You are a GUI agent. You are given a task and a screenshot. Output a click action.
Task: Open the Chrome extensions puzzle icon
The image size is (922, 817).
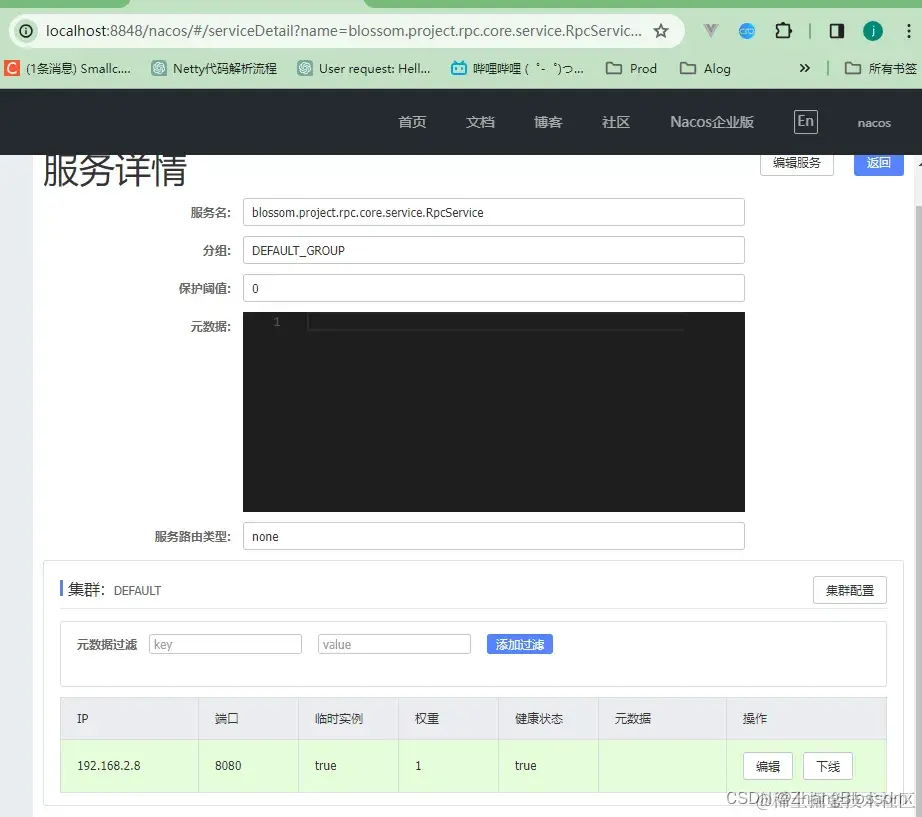(x=783, y=31)
